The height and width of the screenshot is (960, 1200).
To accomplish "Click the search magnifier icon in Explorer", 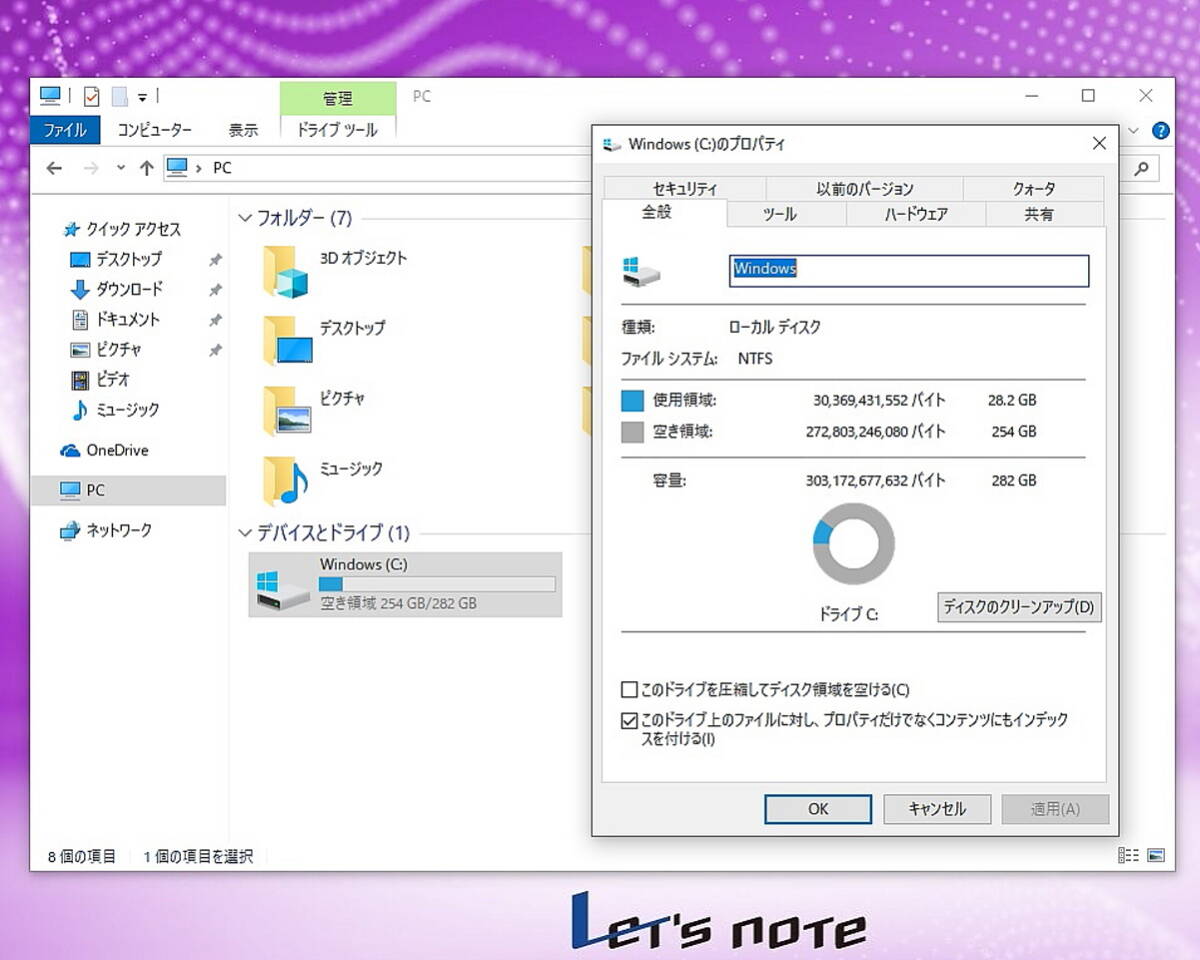I will [1140, 168].
